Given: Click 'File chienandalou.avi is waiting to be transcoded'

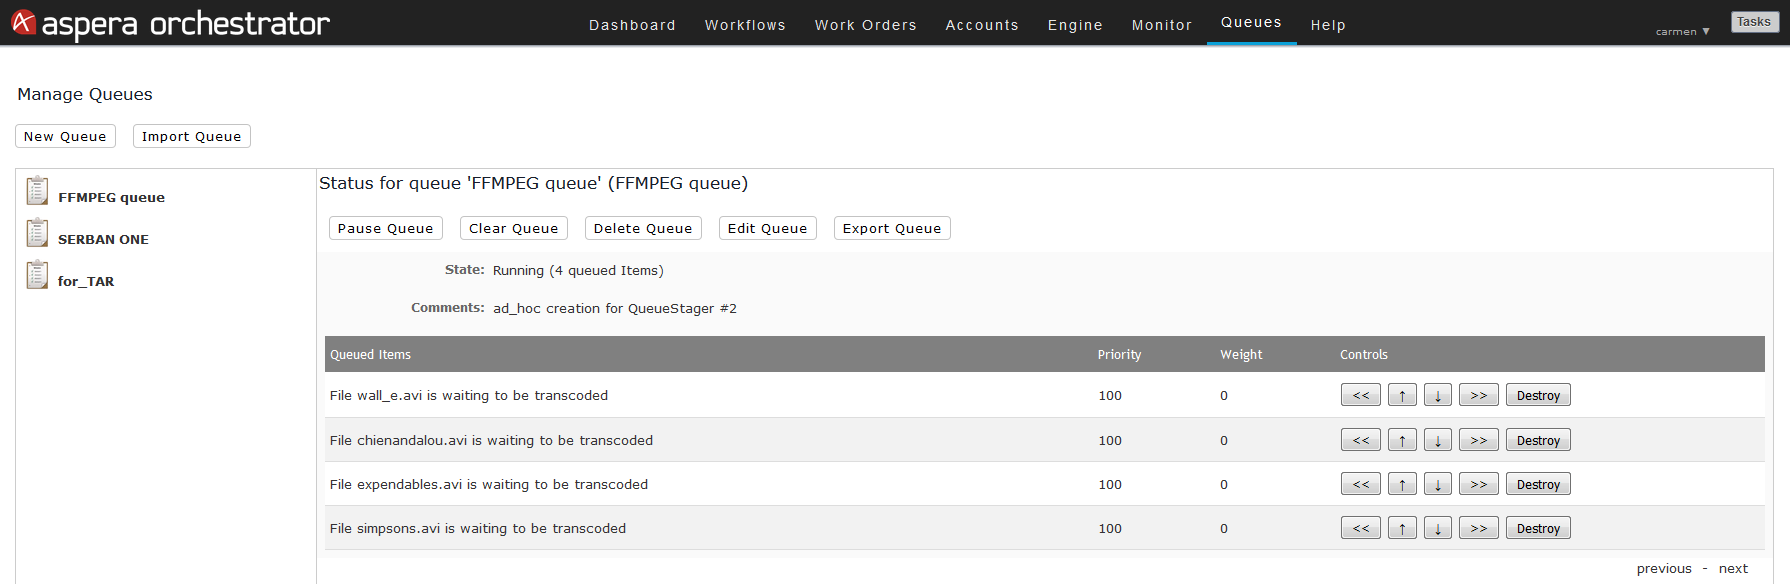Looking at the screenshot, I should (x=491, y=440).
